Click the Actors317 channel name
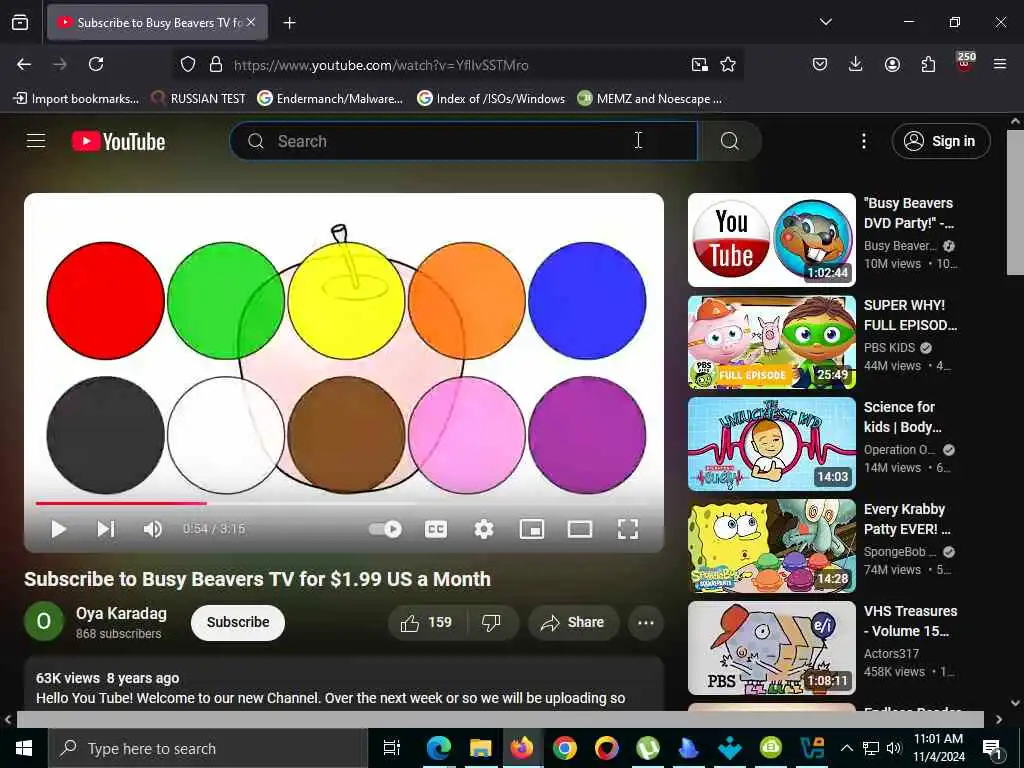Viewport: 1024px width, 768px height. tap(891, 653)
